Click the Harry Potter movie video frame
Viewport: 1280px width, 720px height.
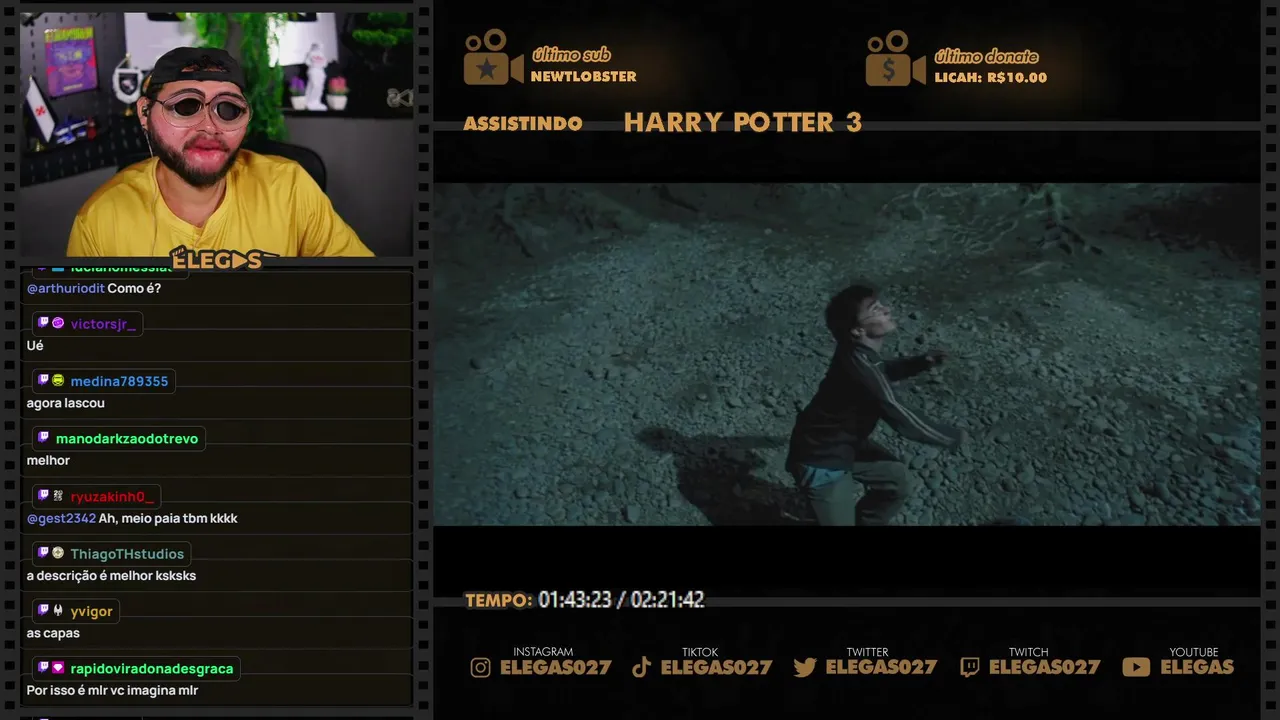(x=846, y=354)
